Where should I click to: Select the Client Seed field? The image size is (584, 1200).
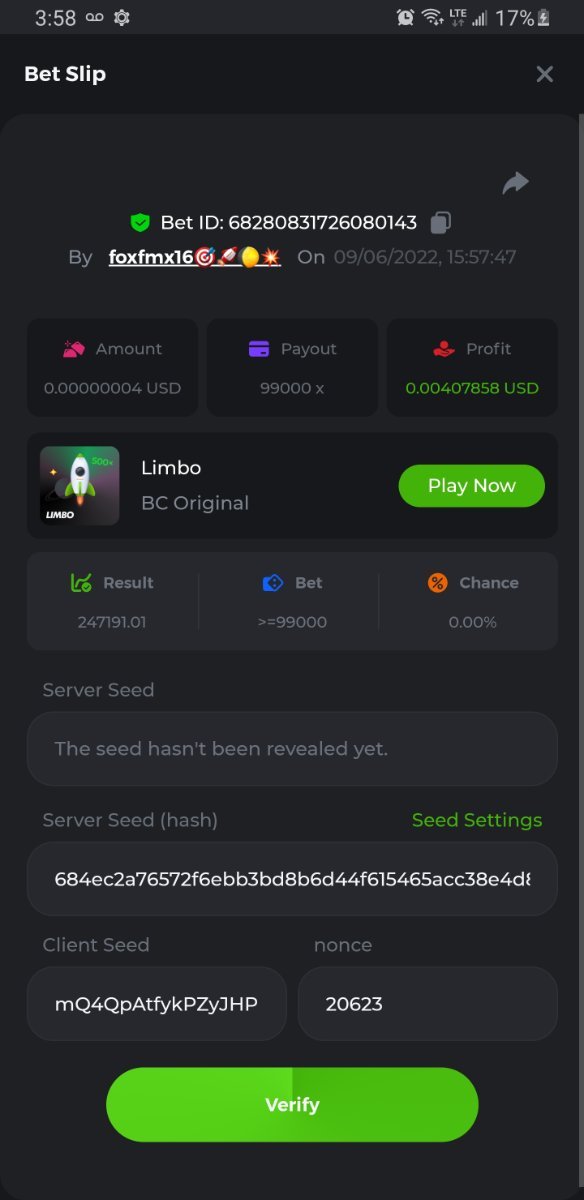pyautogui.click(x=157, y=1003)
